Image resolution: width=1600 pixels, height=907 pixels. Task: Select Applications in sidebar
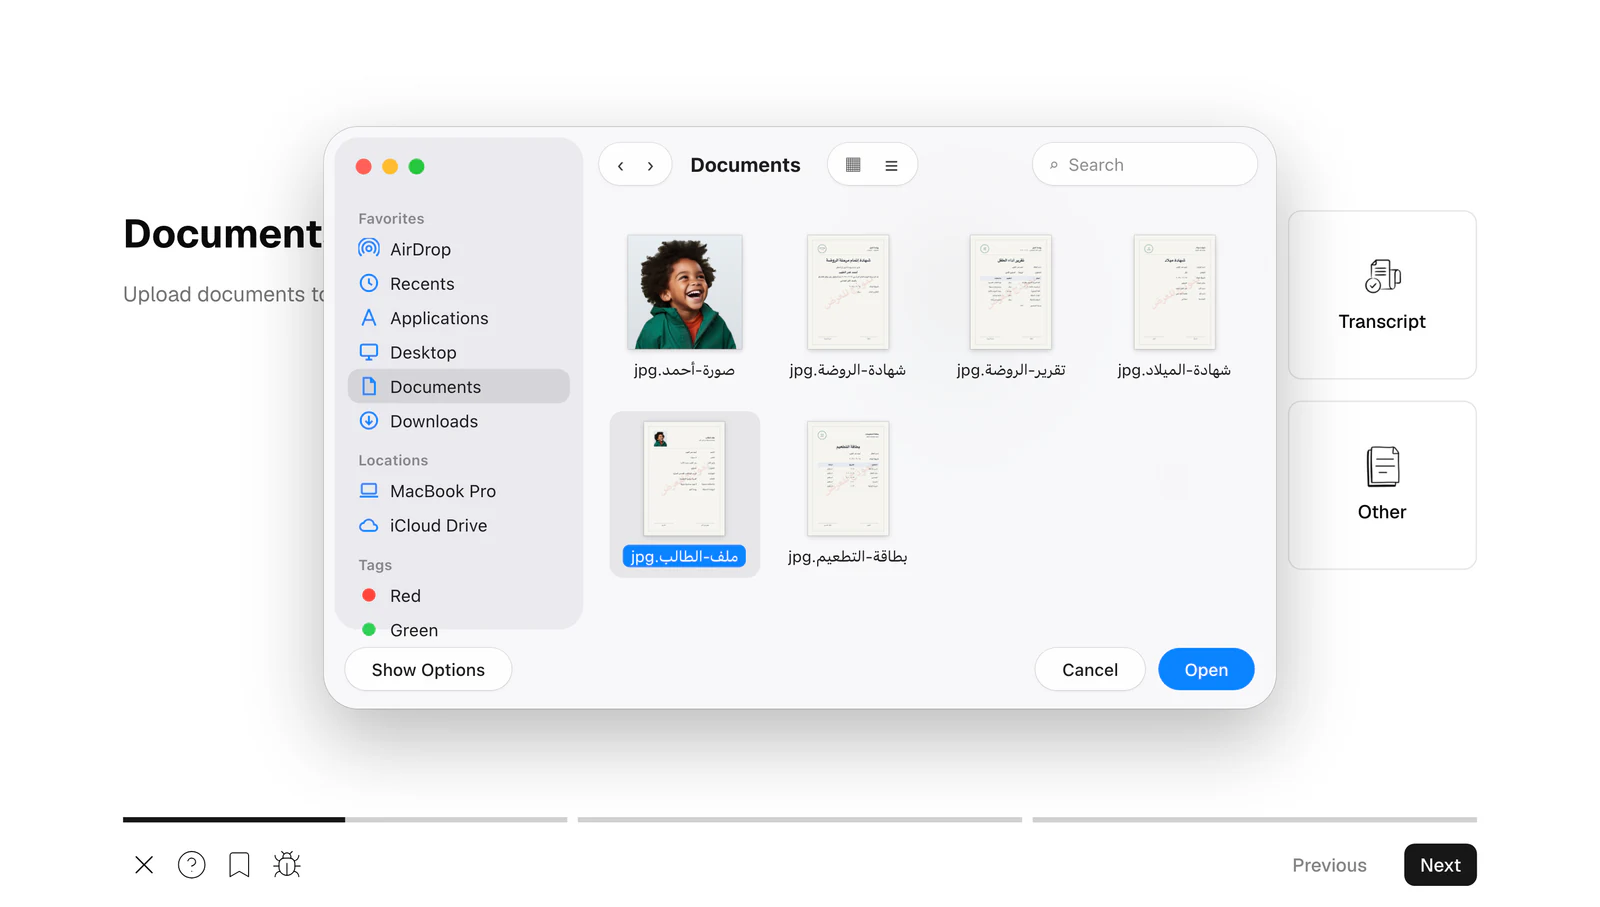click(459, 318)
